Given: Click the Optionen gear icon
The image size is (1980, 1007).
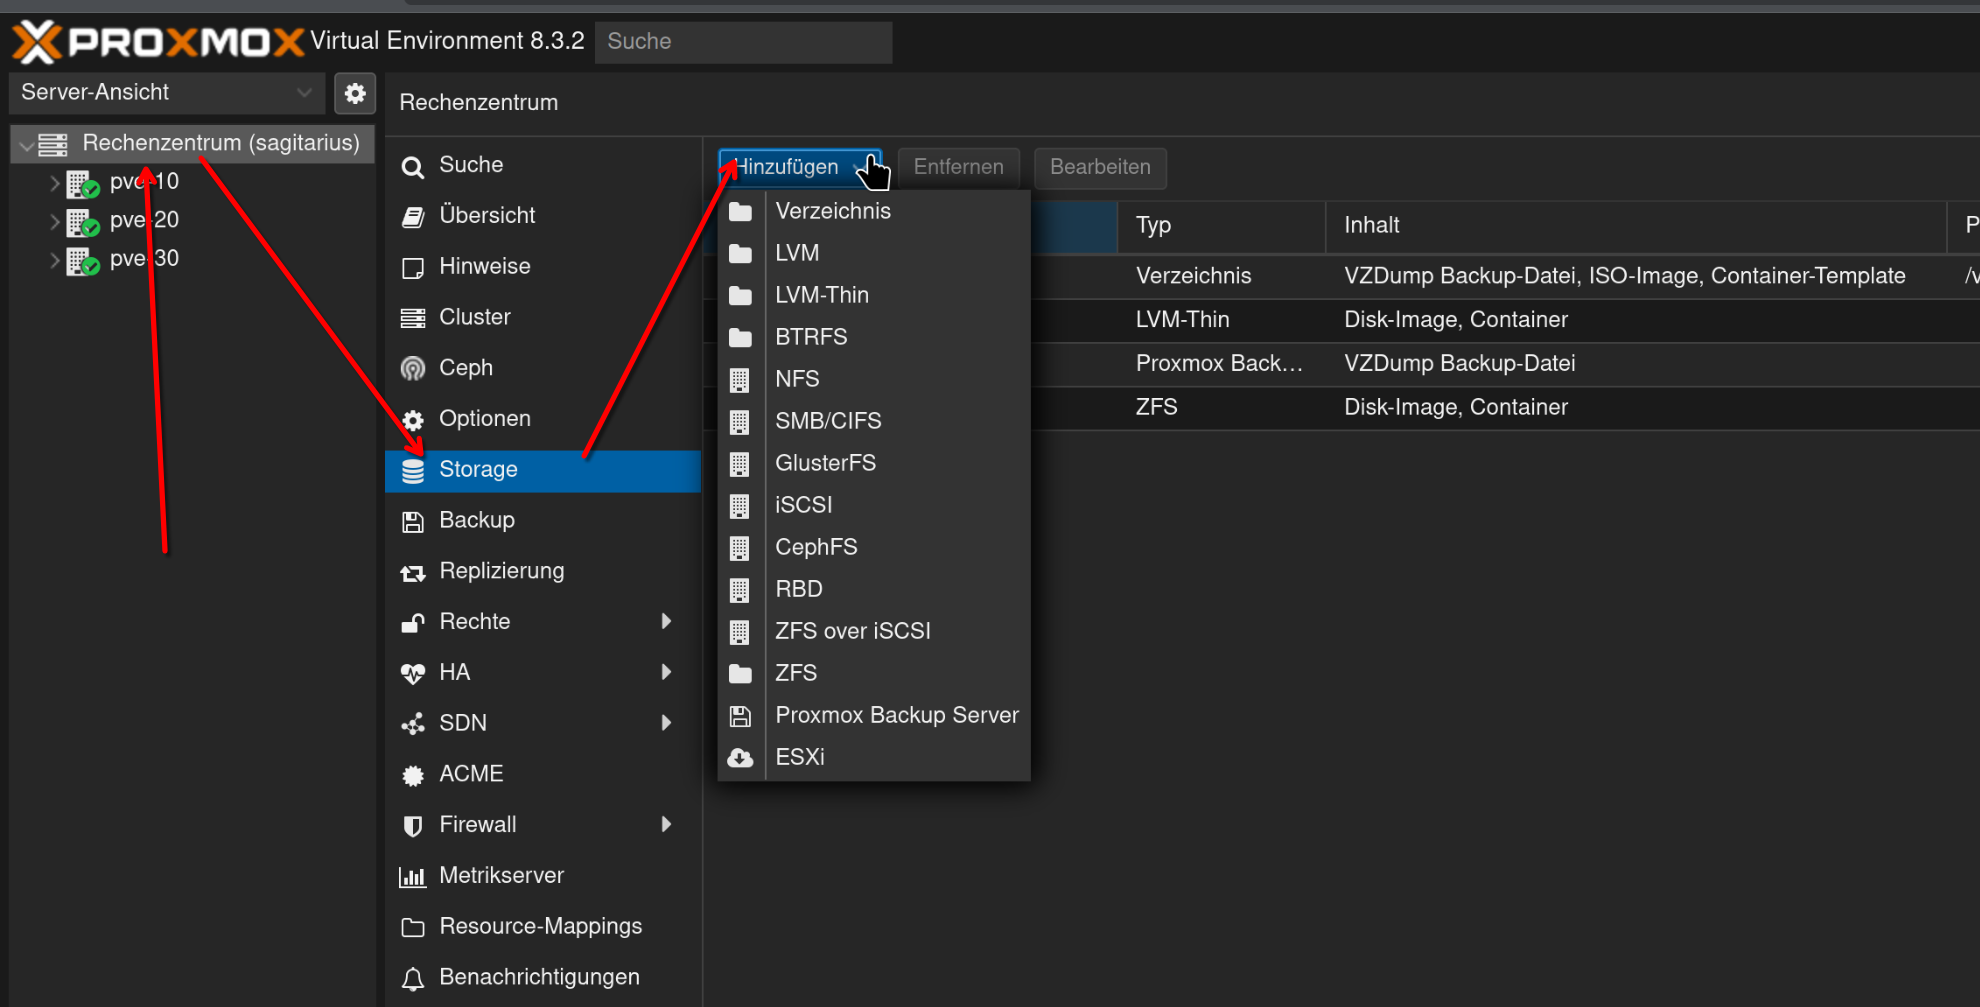Looking at the screenshot, I should click(x=413, y=419).
